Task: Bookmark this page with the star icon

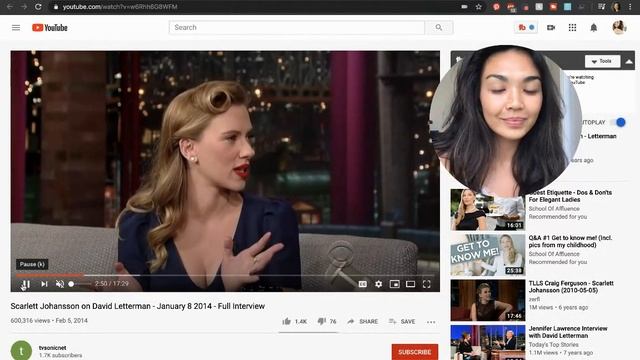Action: (x=478, y=7)
